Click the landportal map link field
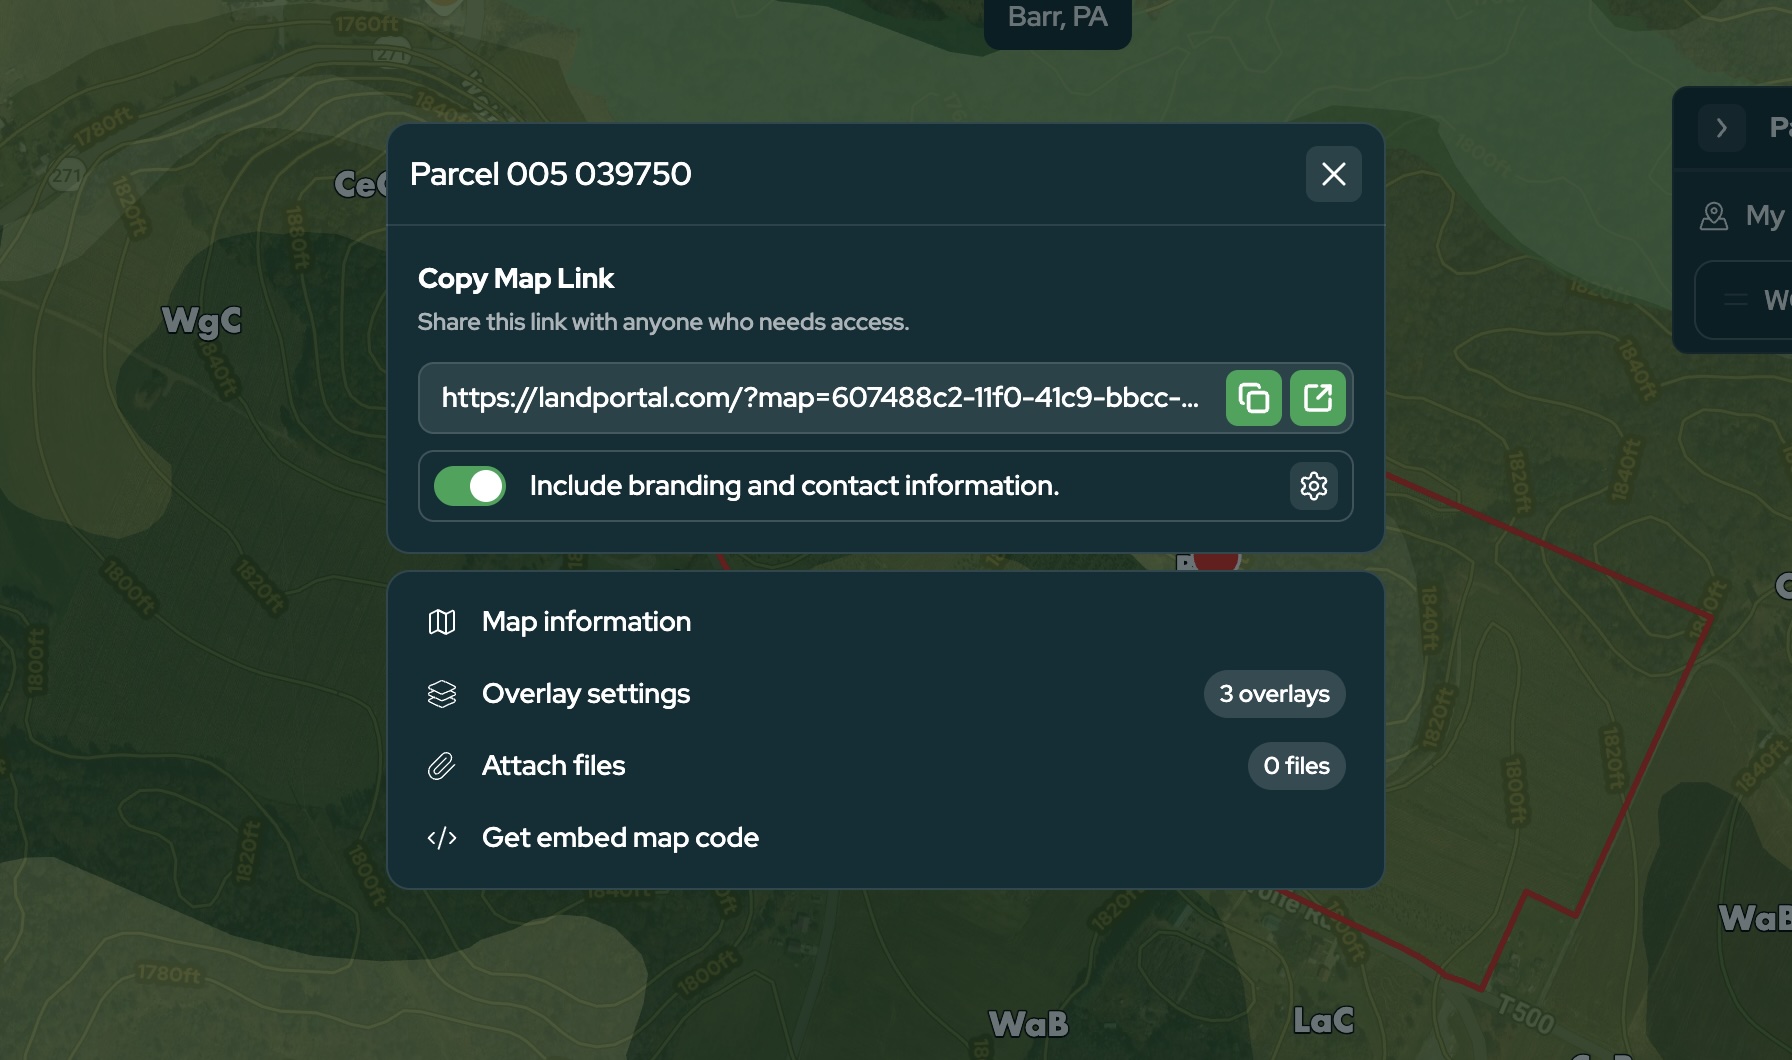Image resolution: width=1792 pixels, height=1060 pixels. click(820, 398)
